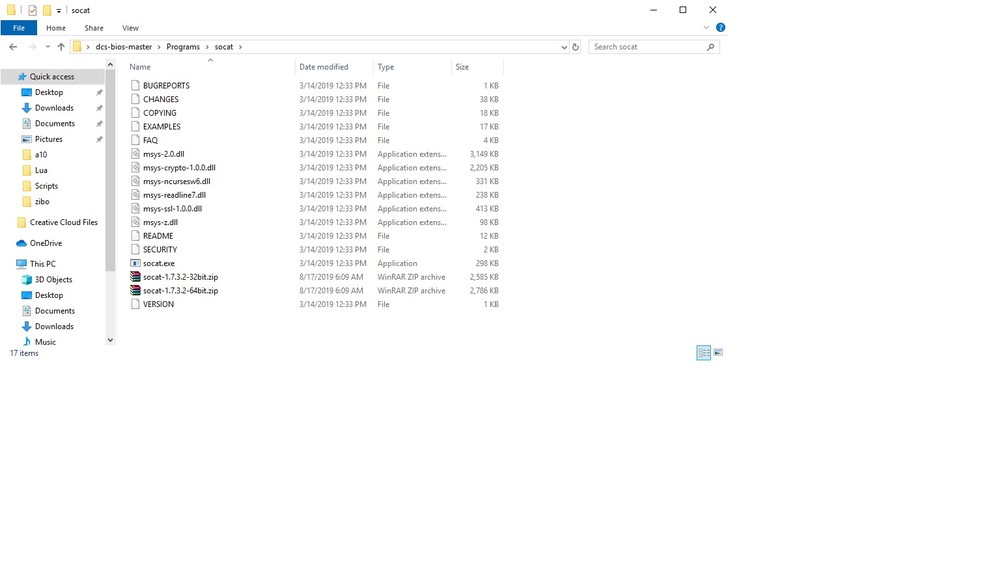Image resolution: width=1000 pixels, height=562 pixels.
Task: Select the CHANGES file
Action: 161,99
